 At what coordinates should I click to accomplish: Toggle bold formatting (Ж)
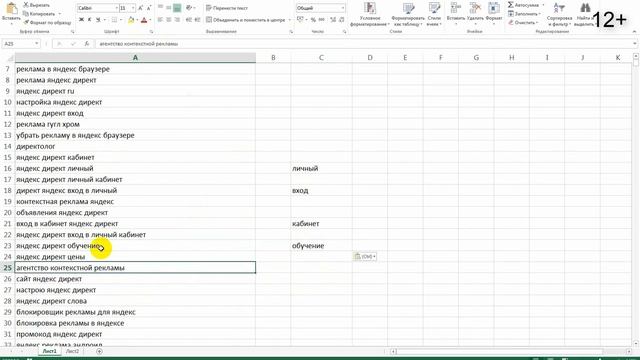tap(81, 20)
